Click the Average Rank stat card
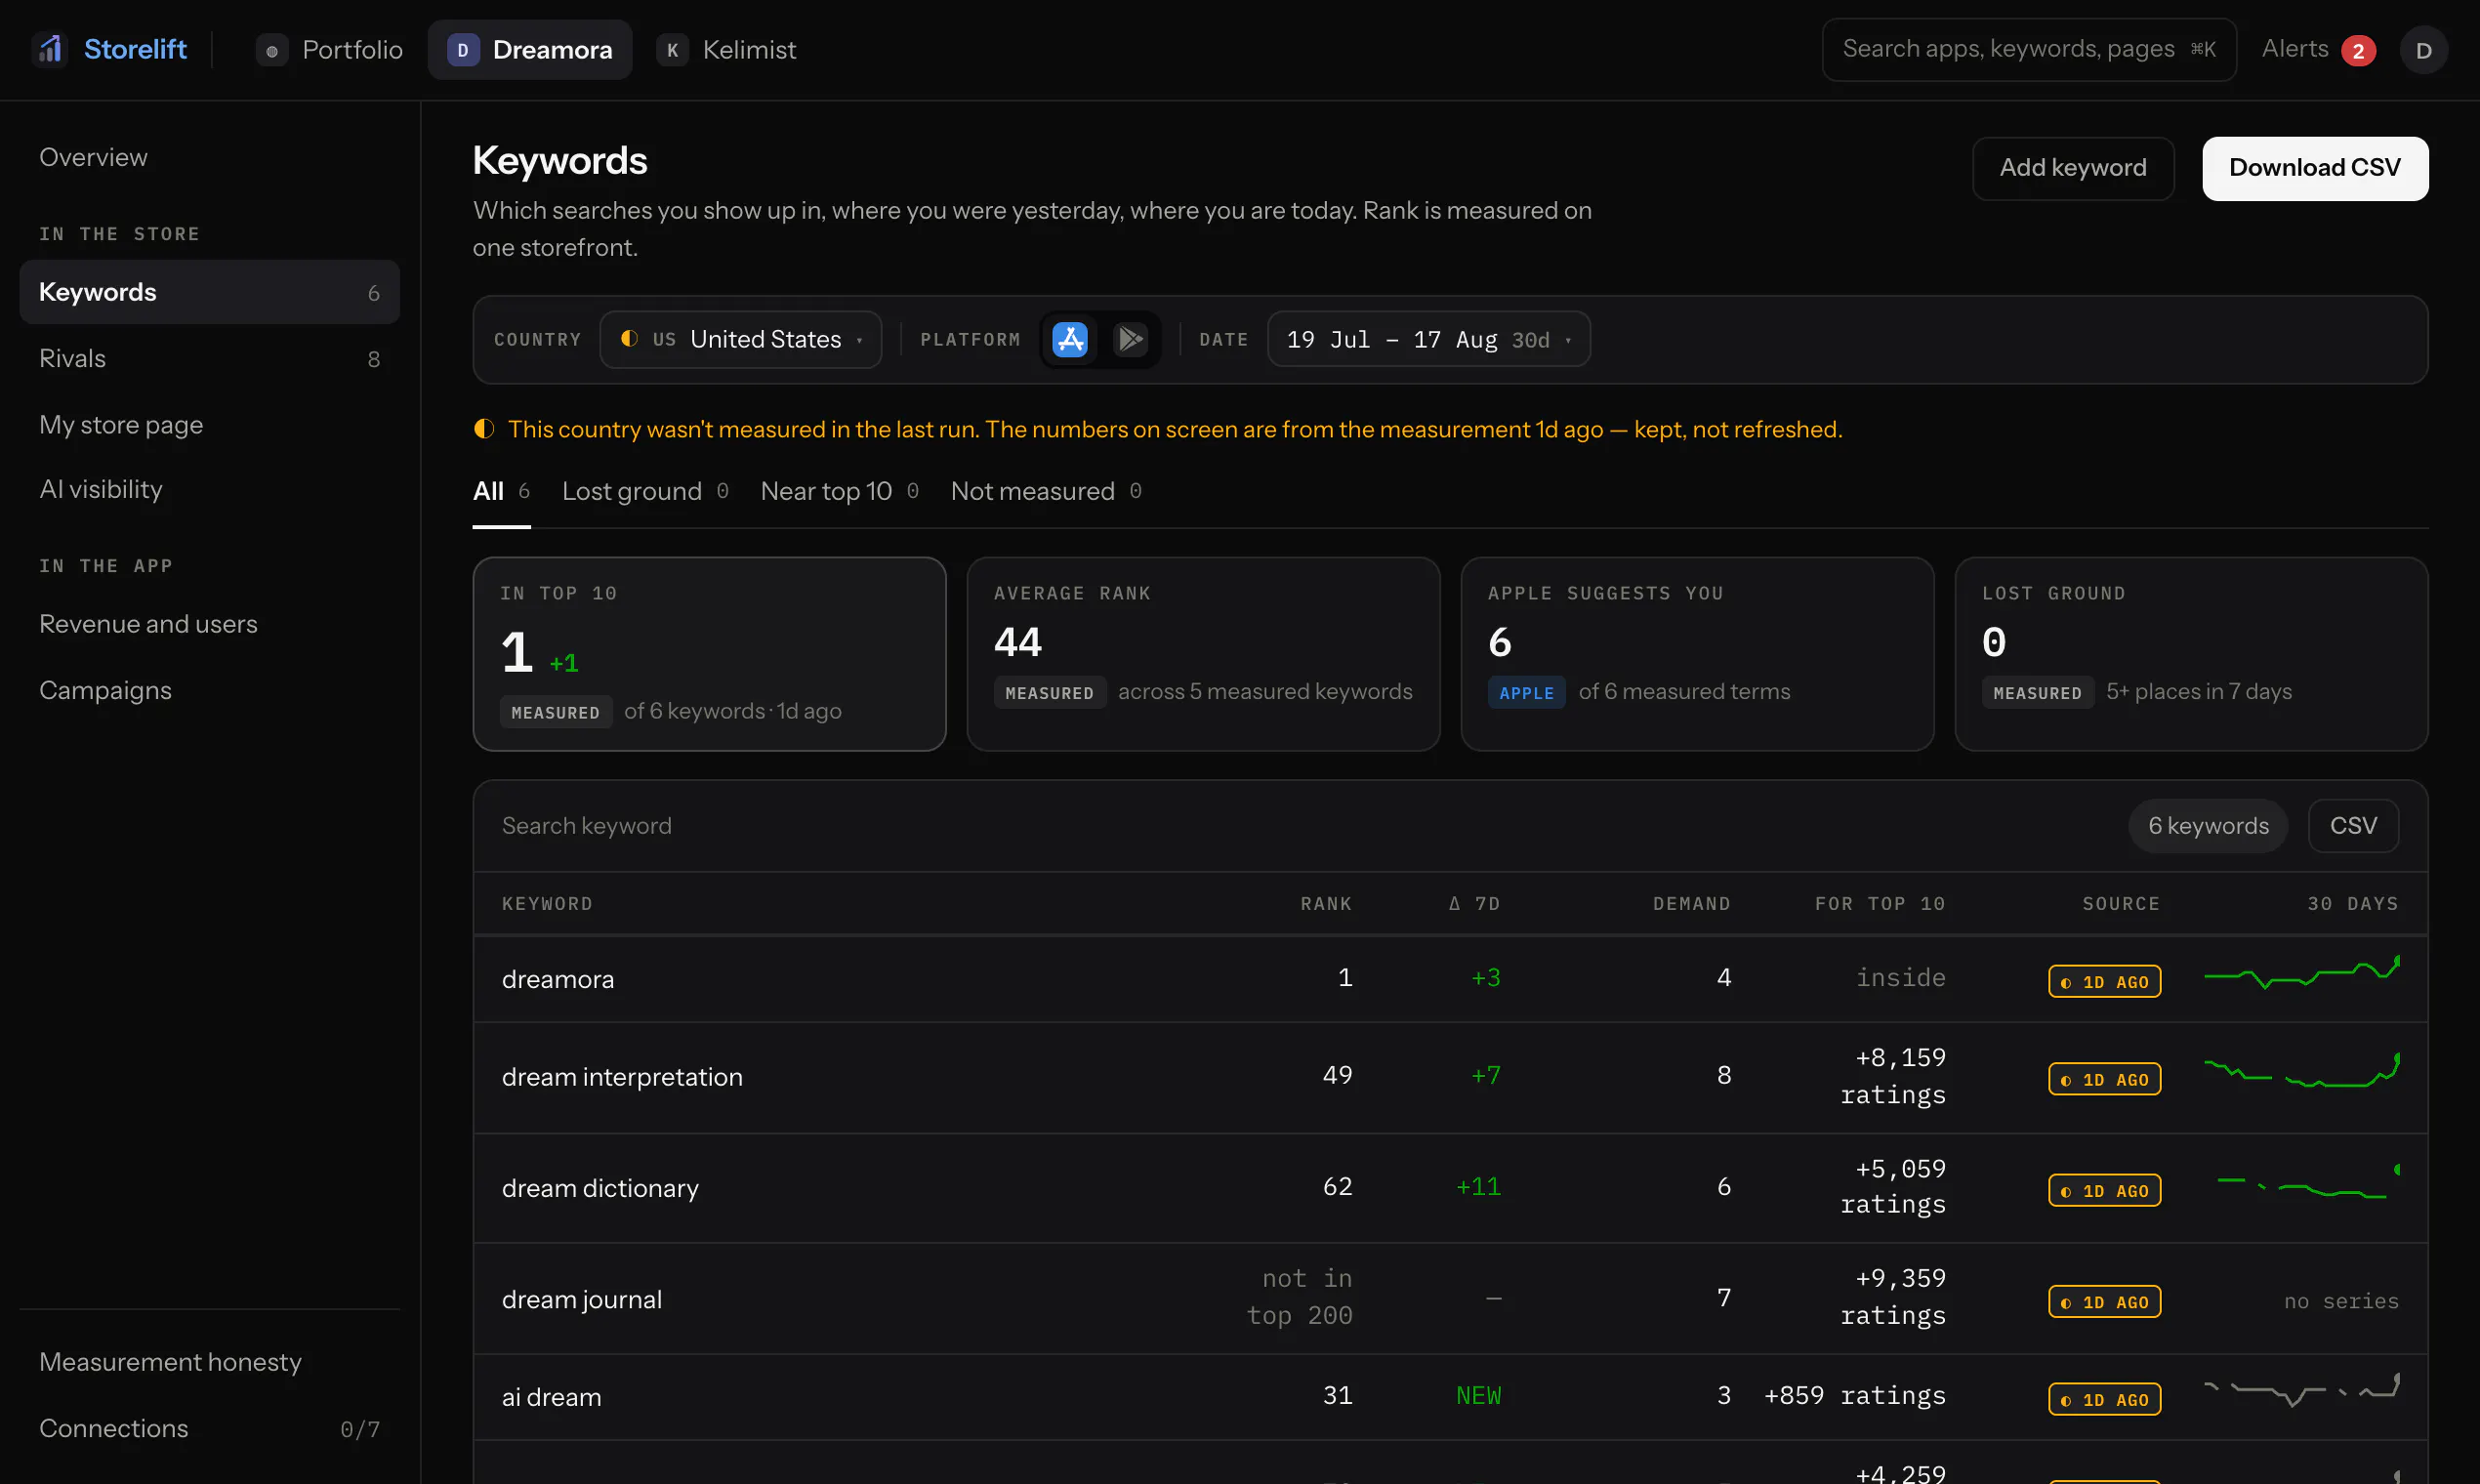 (1203, 654)
